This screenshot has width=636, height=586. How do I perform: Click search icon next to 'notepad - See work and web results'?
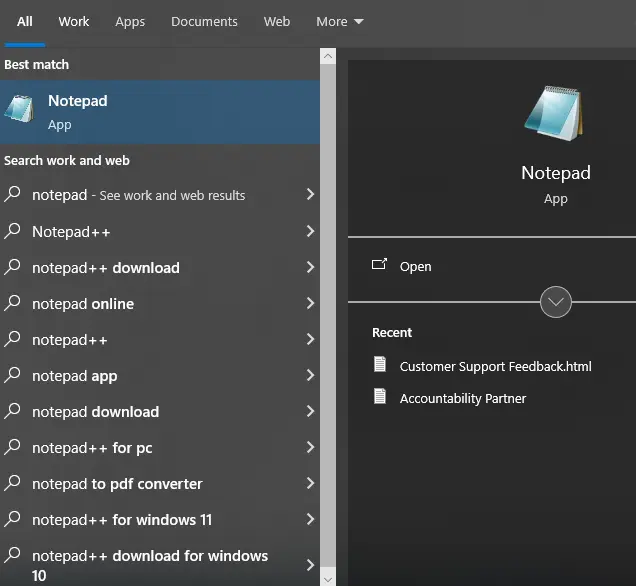pos(12,194)
